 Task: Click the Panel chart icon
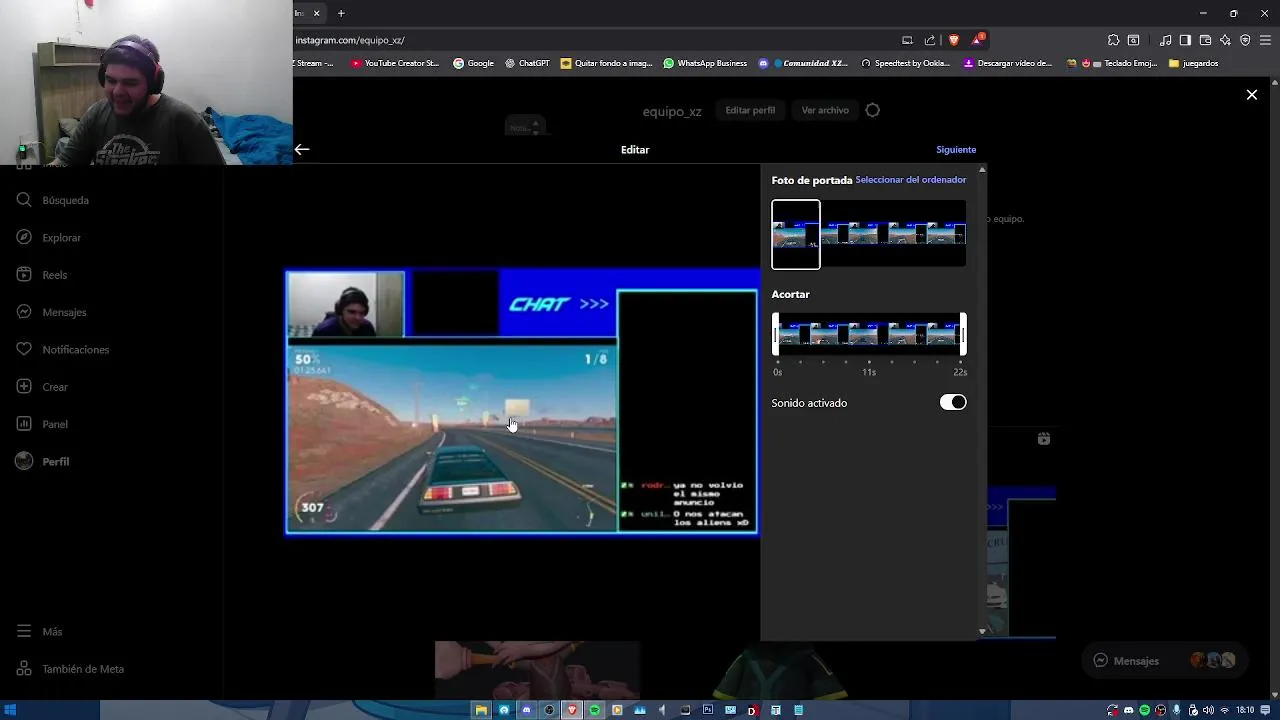(25, 424)
